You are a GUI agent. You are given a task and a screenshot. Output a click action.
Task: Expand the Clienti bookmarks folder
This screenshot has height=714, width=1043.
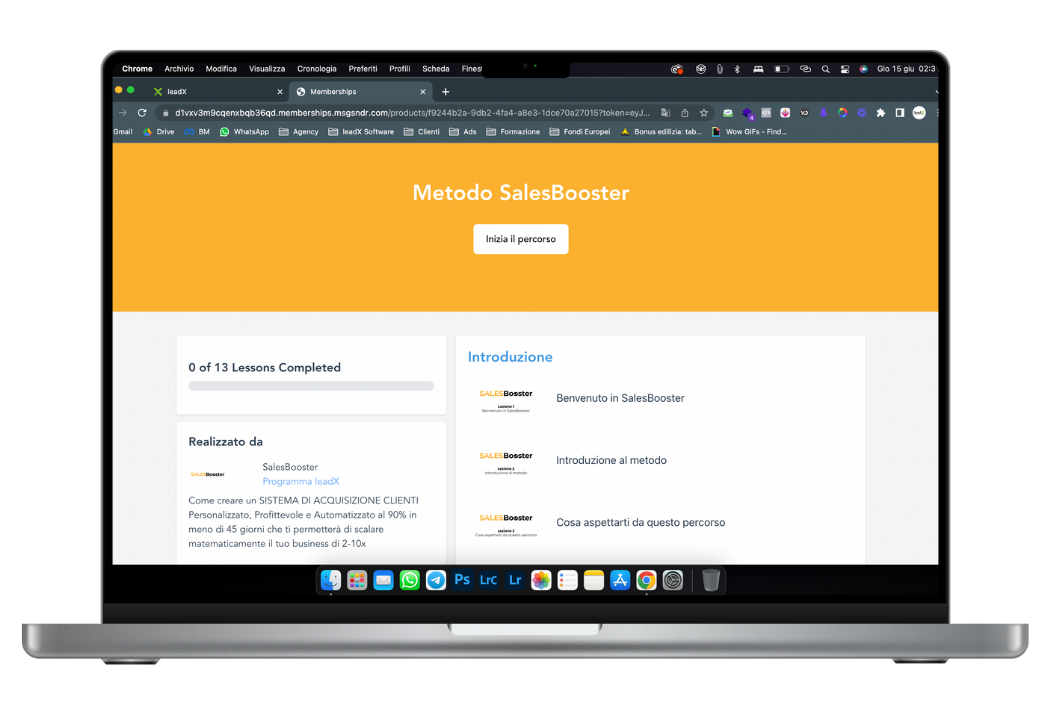click(422, 132)
